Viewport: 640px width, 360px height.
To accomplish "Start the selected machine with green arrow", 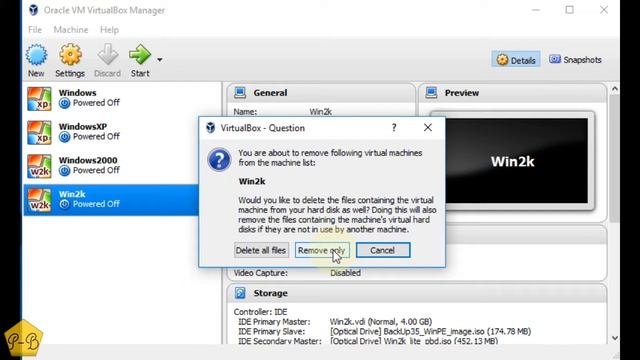I will pyautogui.click(x=140, y=55).
